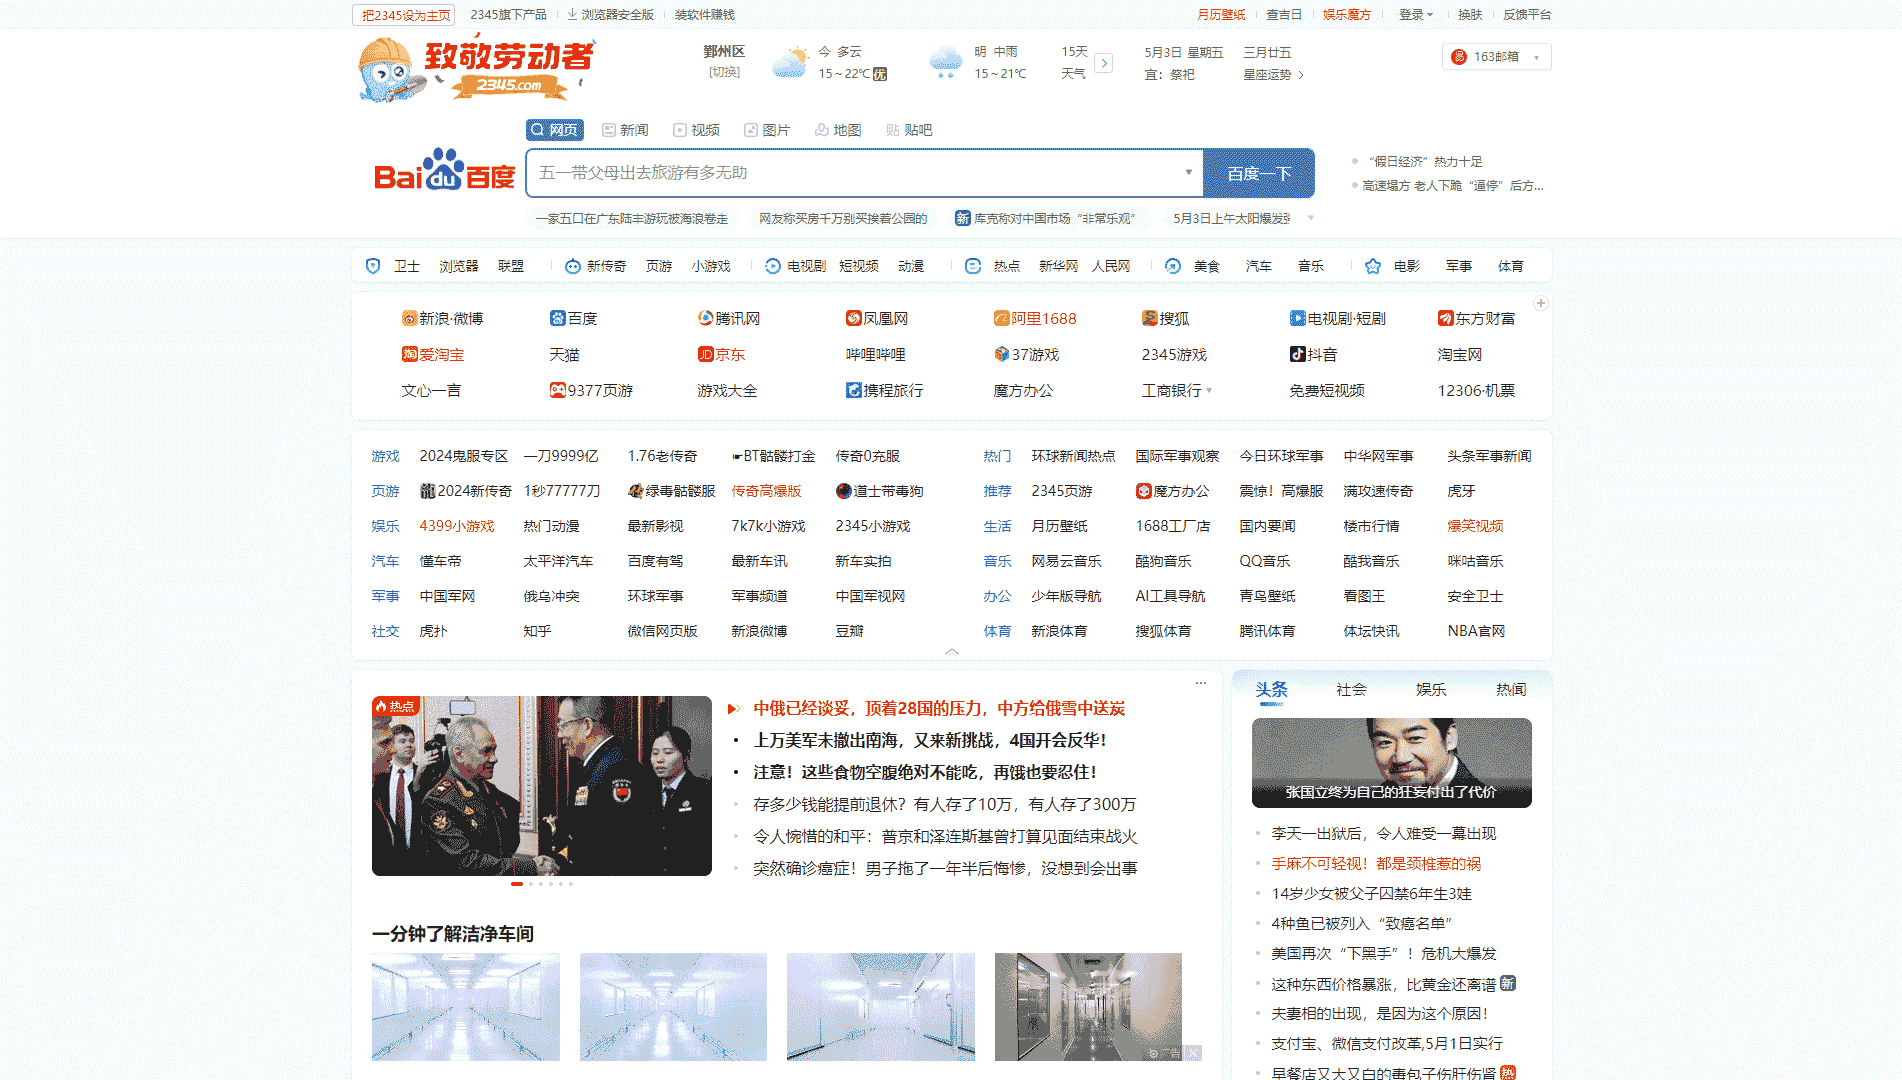Open the search box suggestion dropdown arrow

tap(1188, 172)
